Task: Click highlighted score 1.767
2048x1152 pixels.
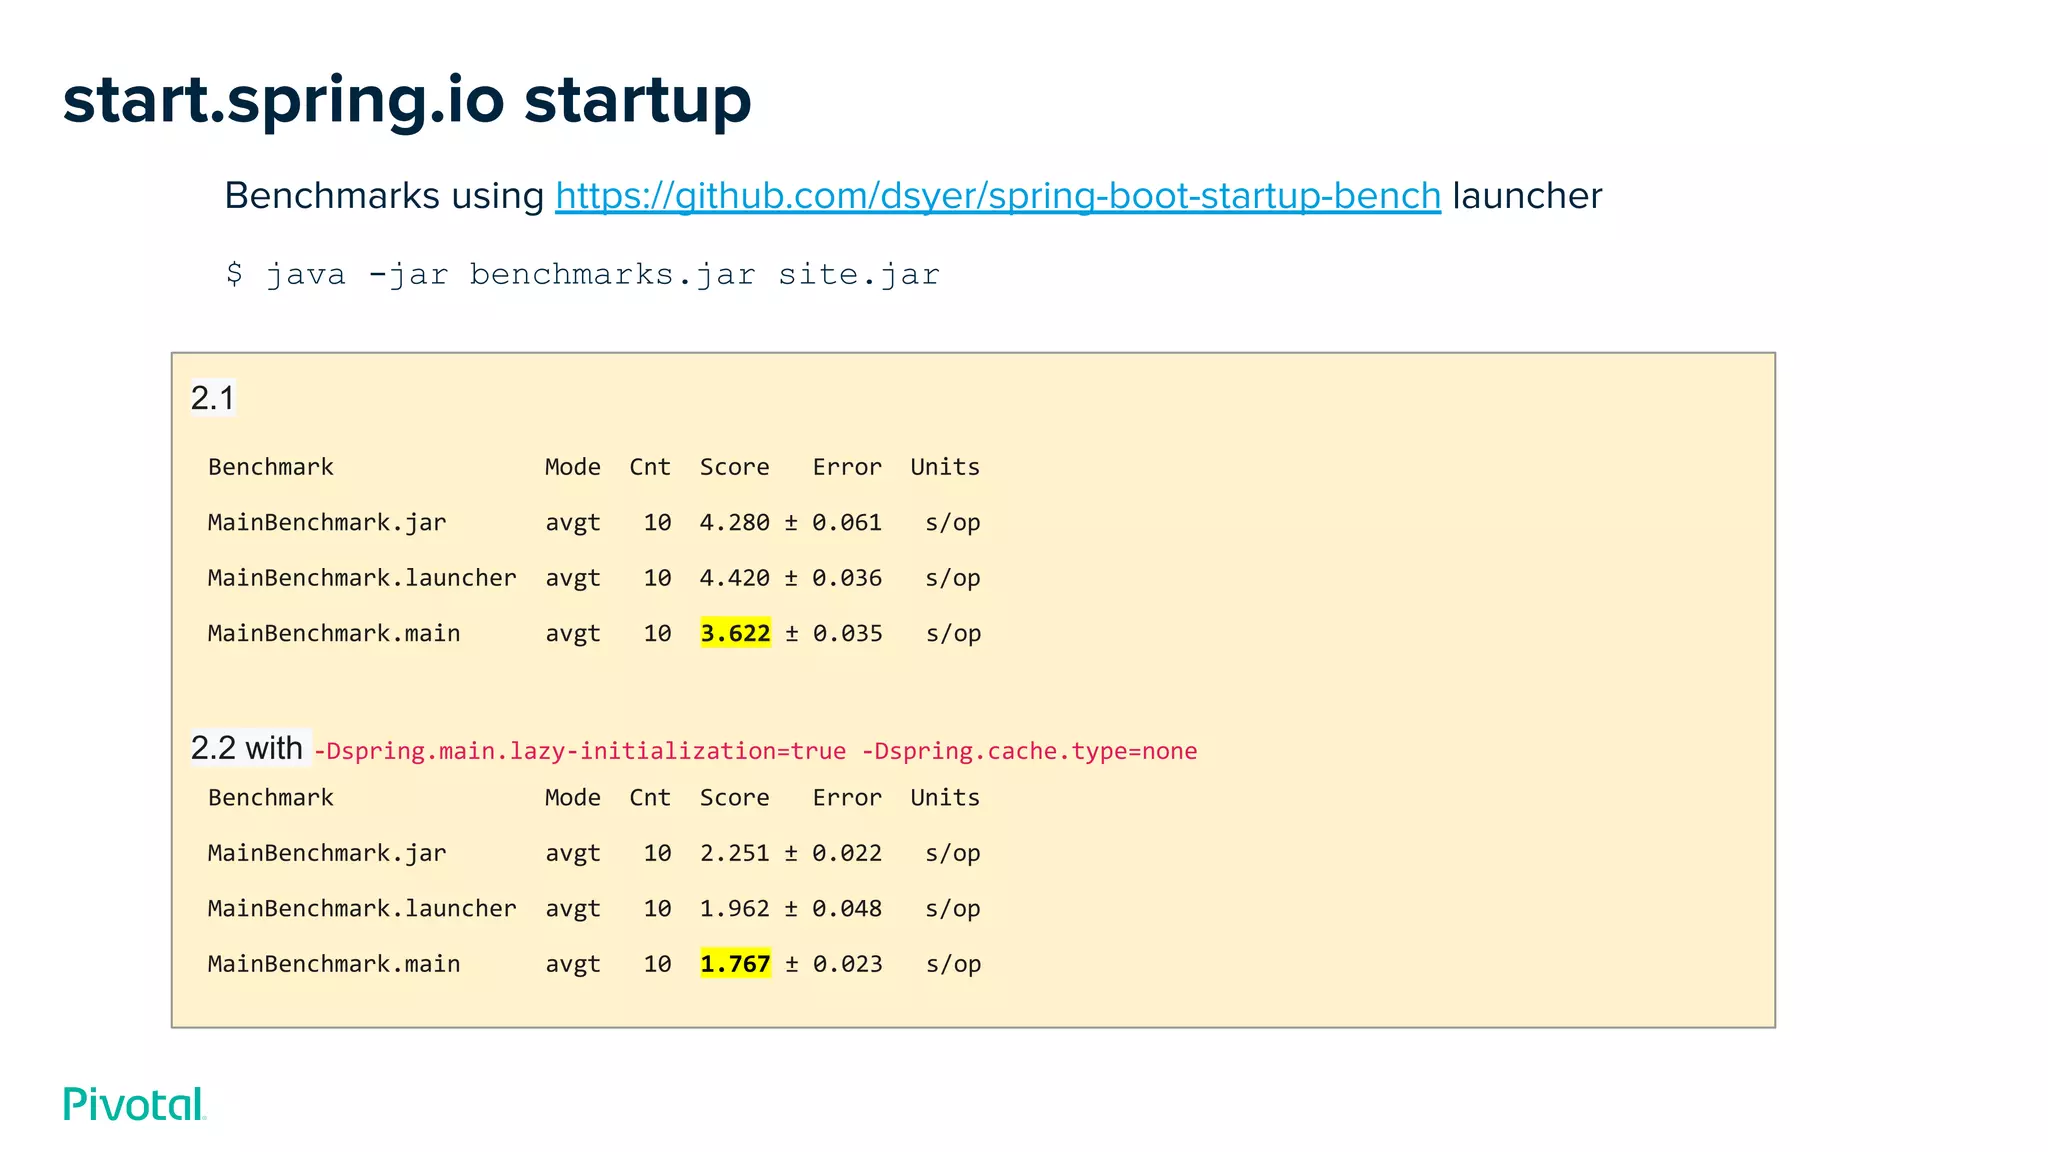Action: tap(735, 964)
